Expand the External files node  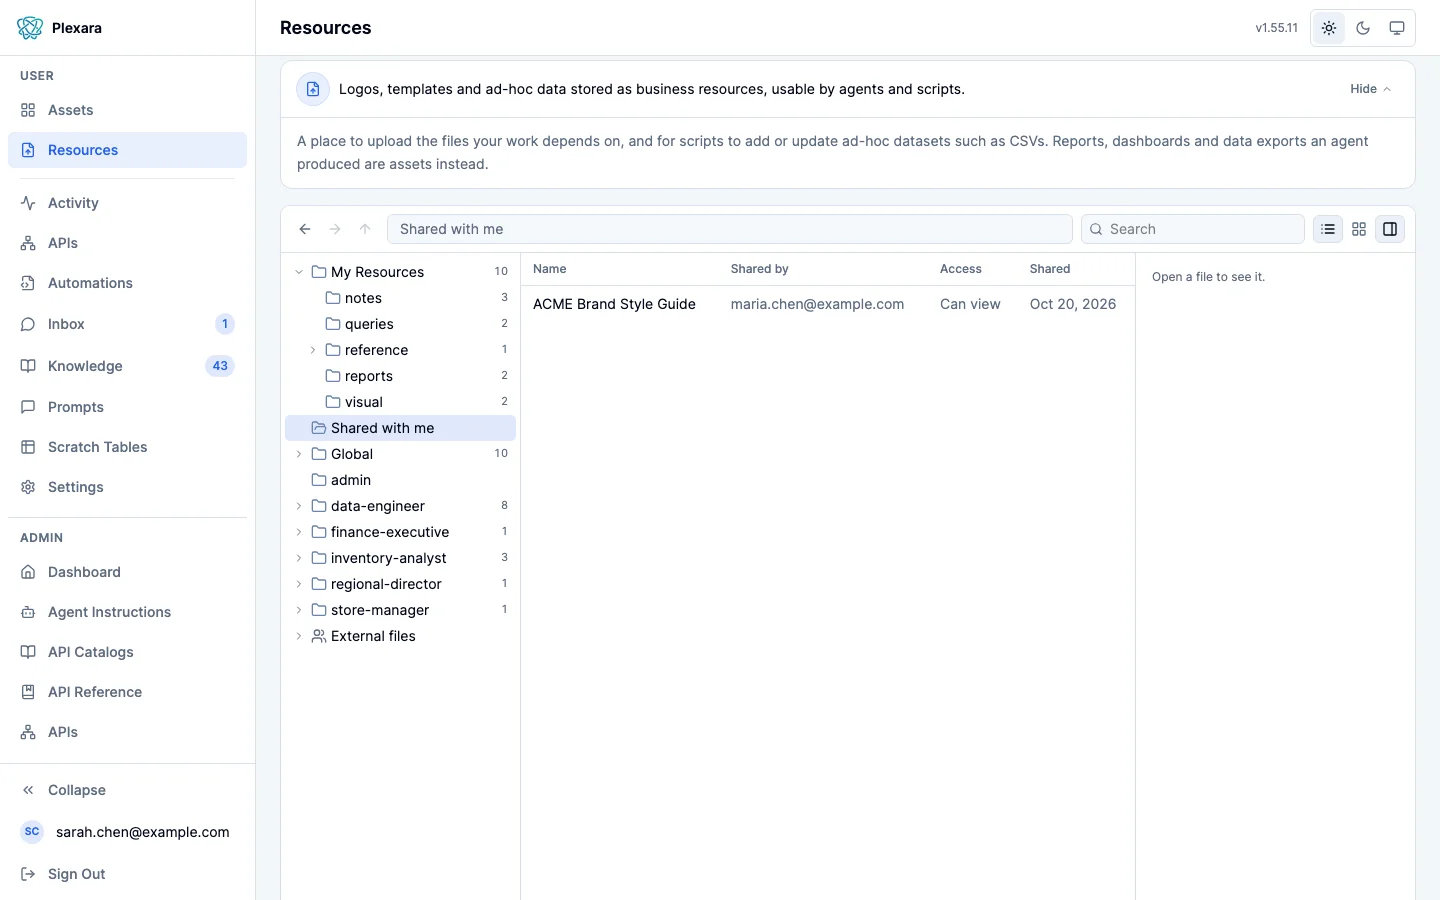(x=299, y=636)
